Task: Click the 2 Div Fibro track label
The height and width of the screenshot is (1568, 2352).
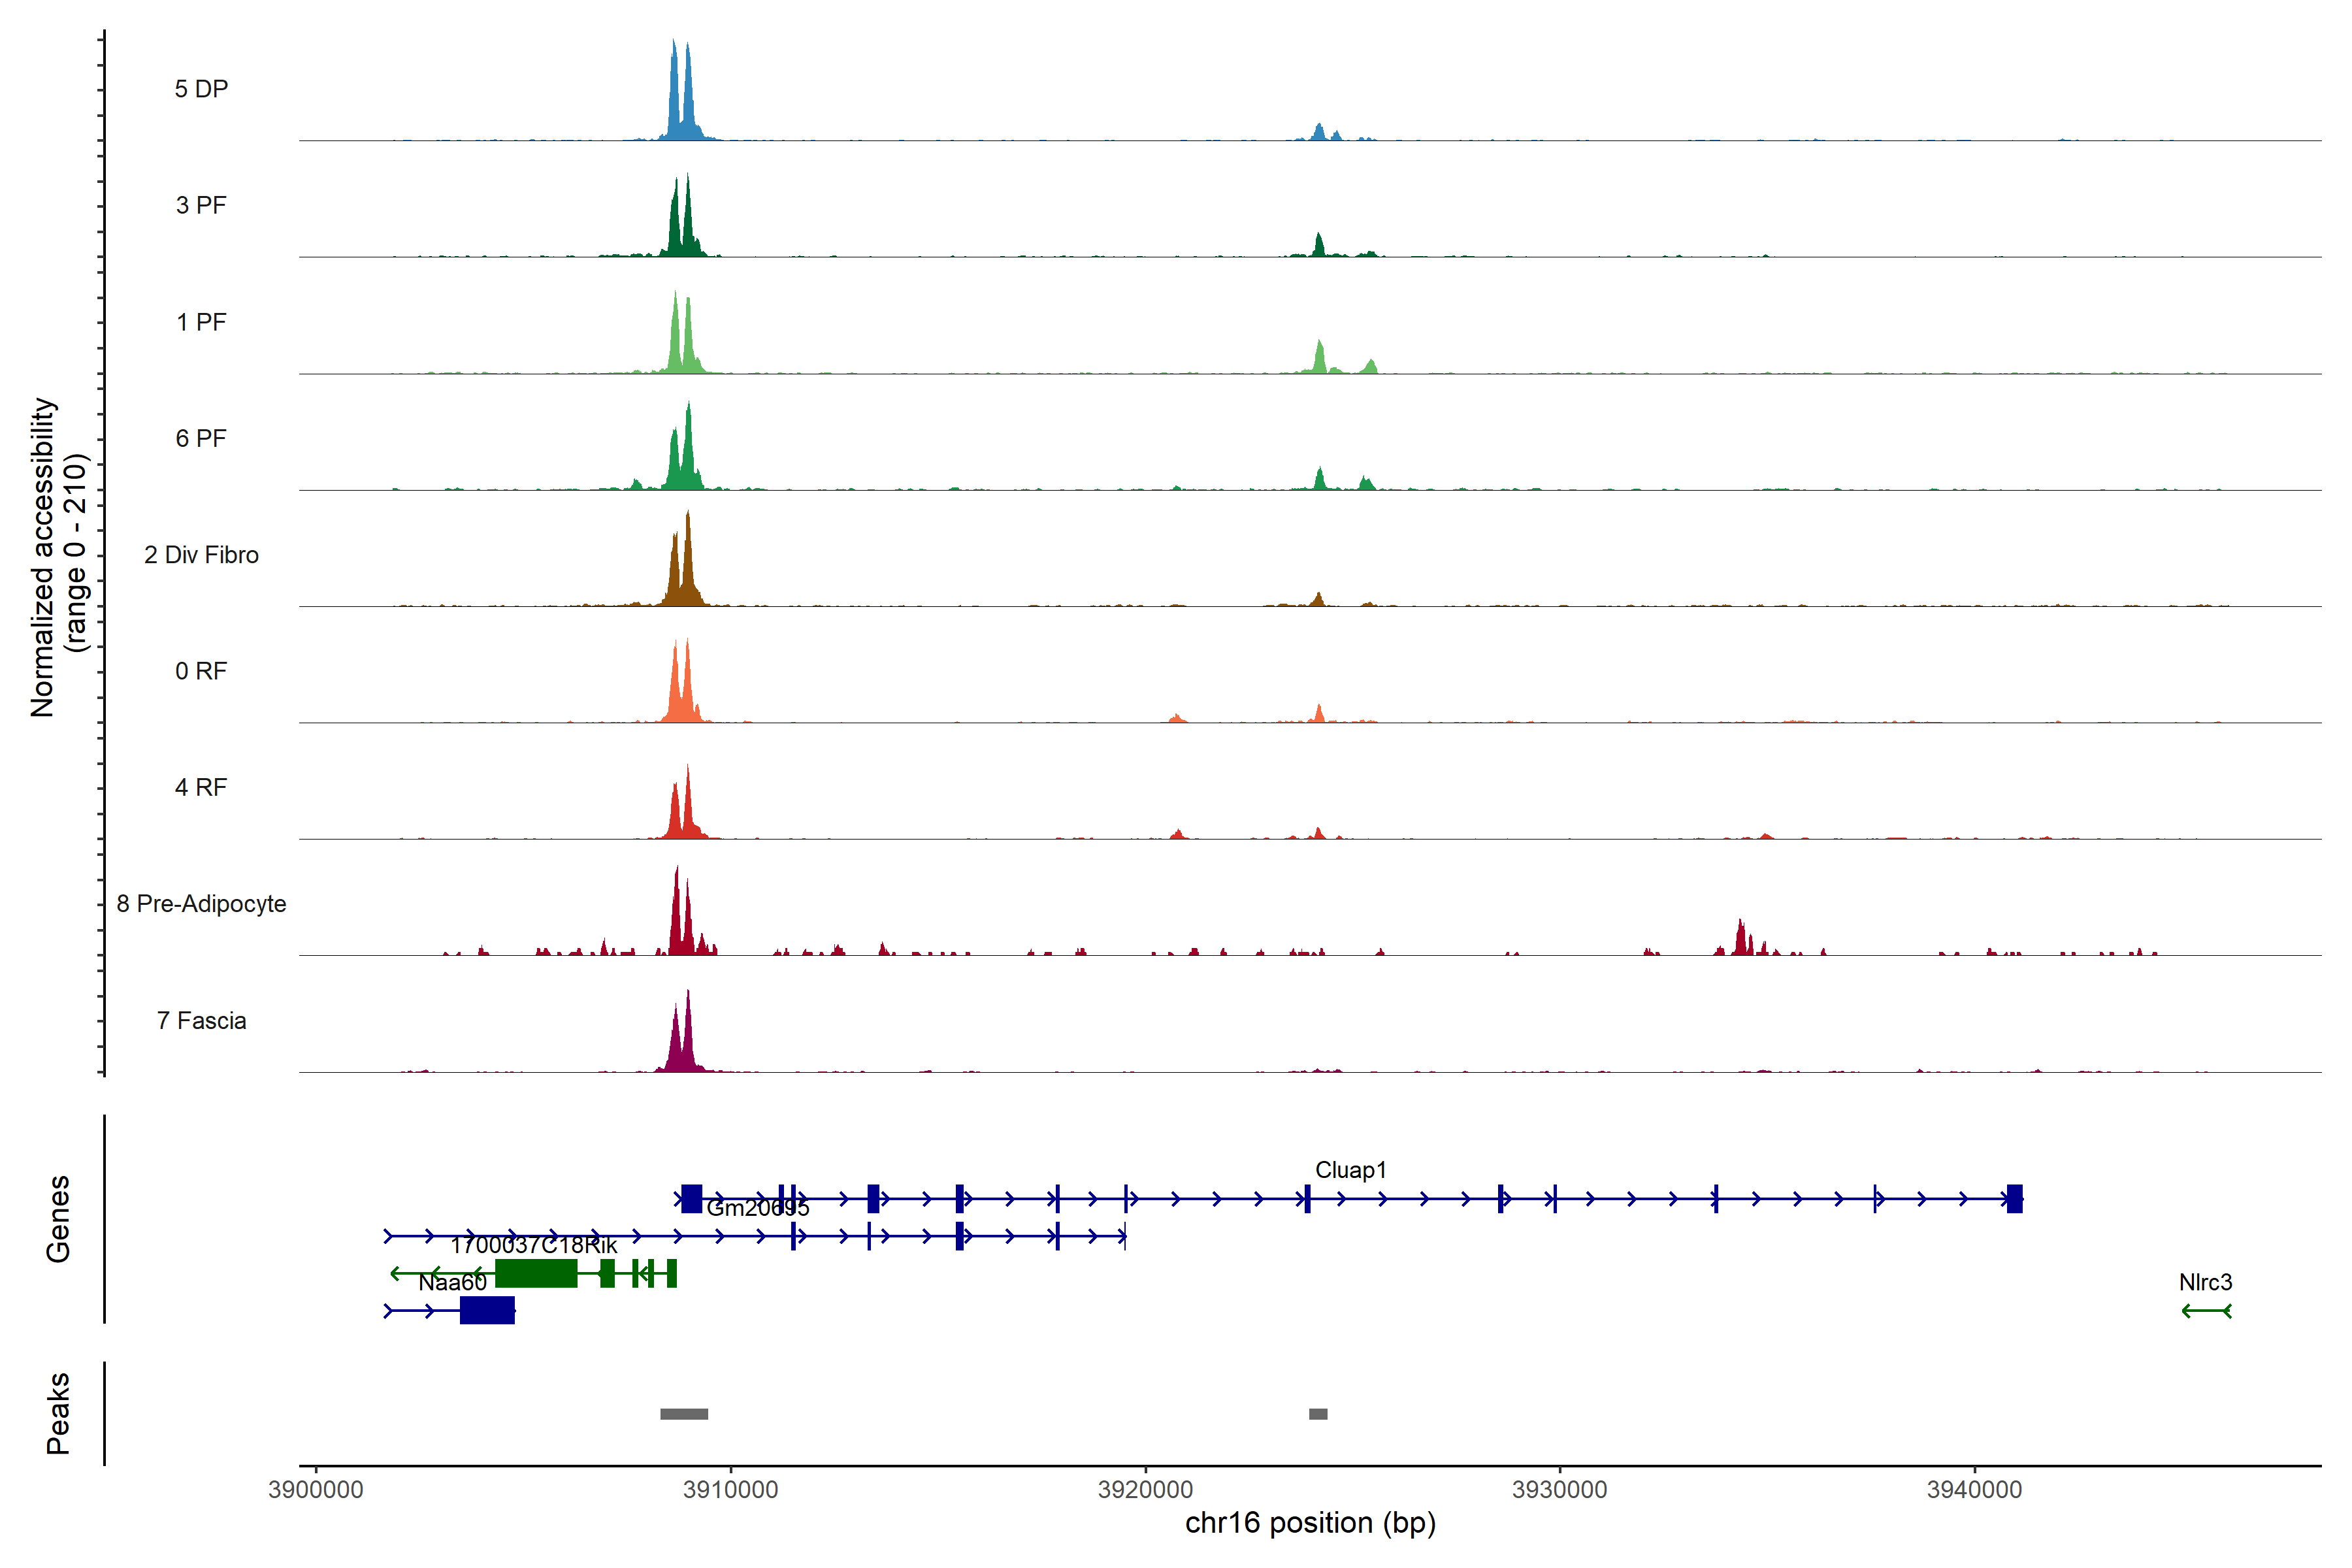Action: pos(201,555)
